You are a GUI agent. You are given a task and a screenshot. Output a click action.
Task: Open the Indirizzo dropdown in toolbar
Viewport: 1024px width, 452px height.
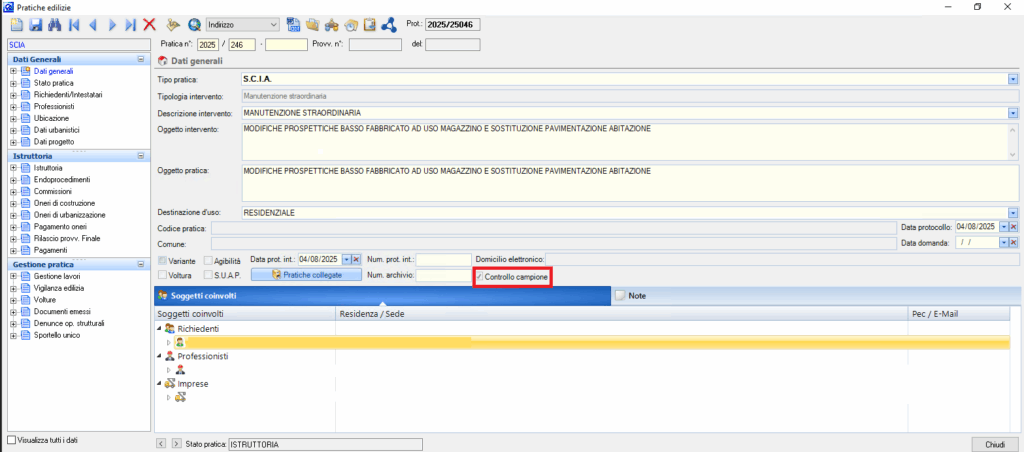(274, 24)
